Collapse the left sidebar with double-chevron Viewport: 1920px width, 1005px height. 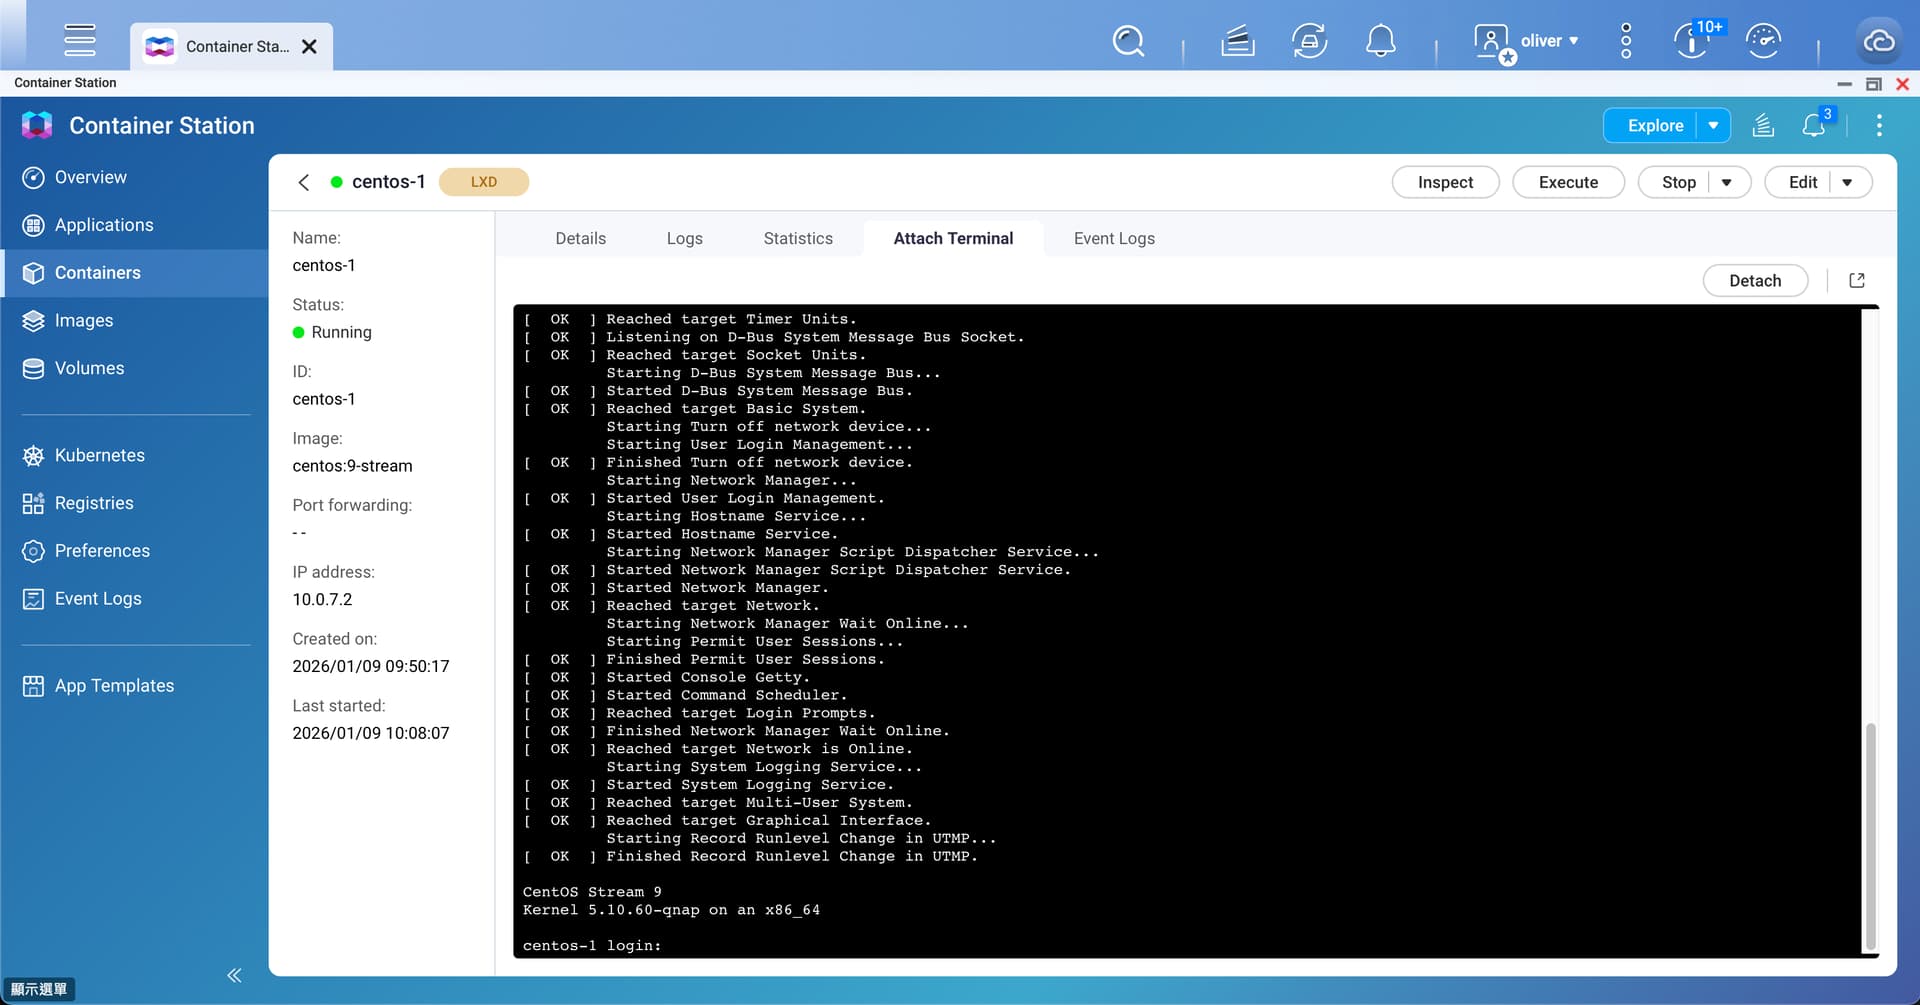point(234,975)
